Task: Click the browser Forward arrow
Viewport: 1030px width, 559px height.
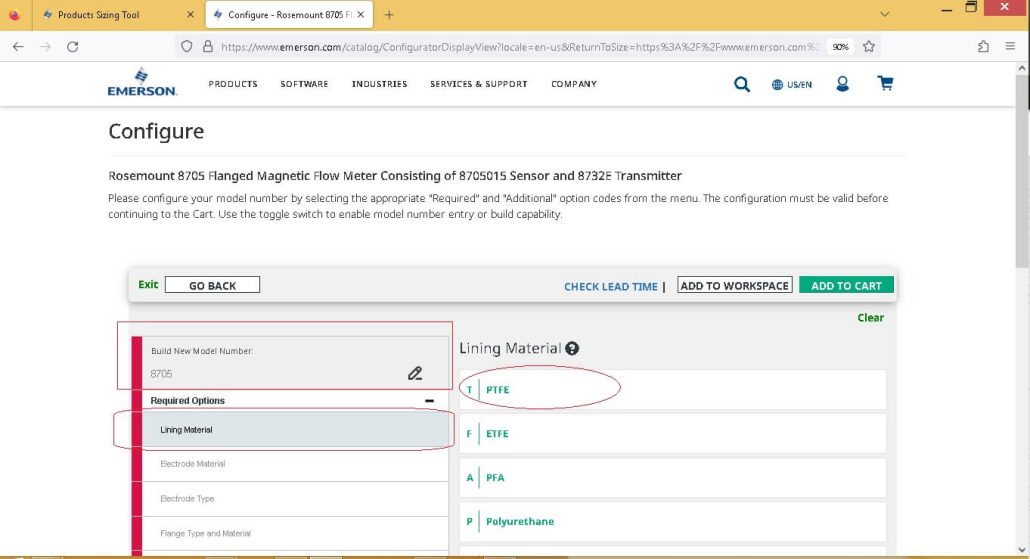Action: click(x=45, y=47)
